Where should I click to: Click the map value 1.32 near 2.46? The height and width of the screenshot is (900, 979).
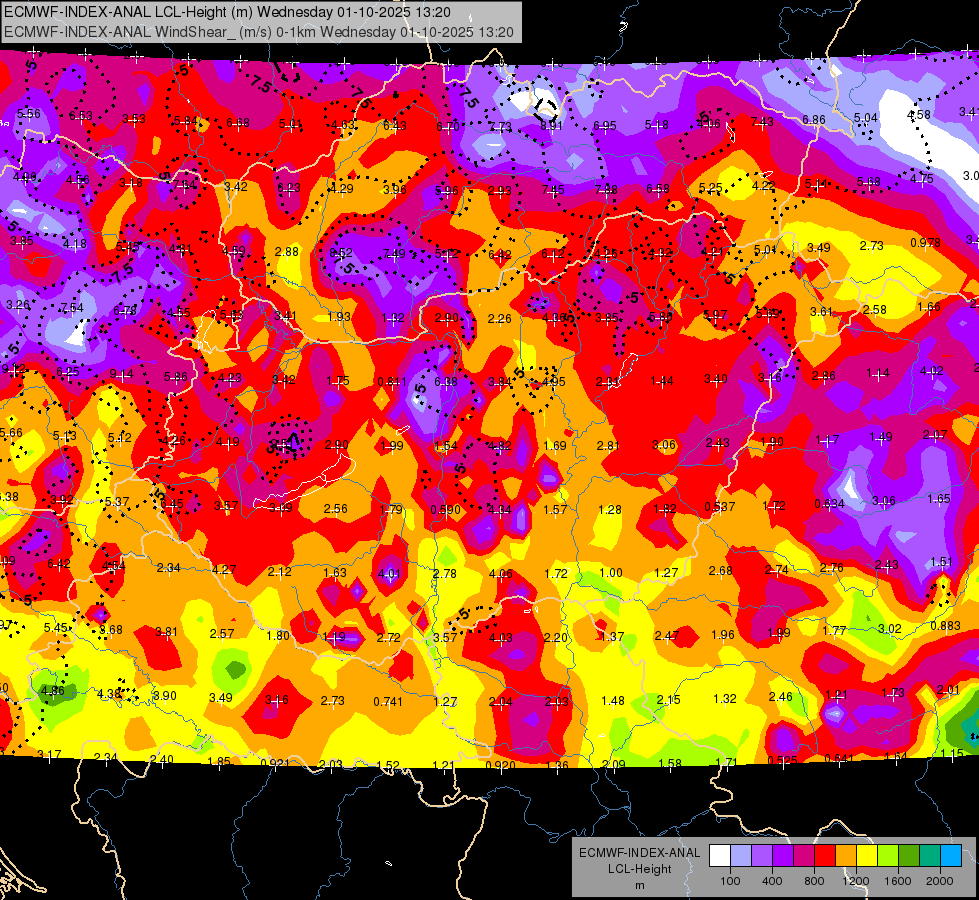[724, 699]
